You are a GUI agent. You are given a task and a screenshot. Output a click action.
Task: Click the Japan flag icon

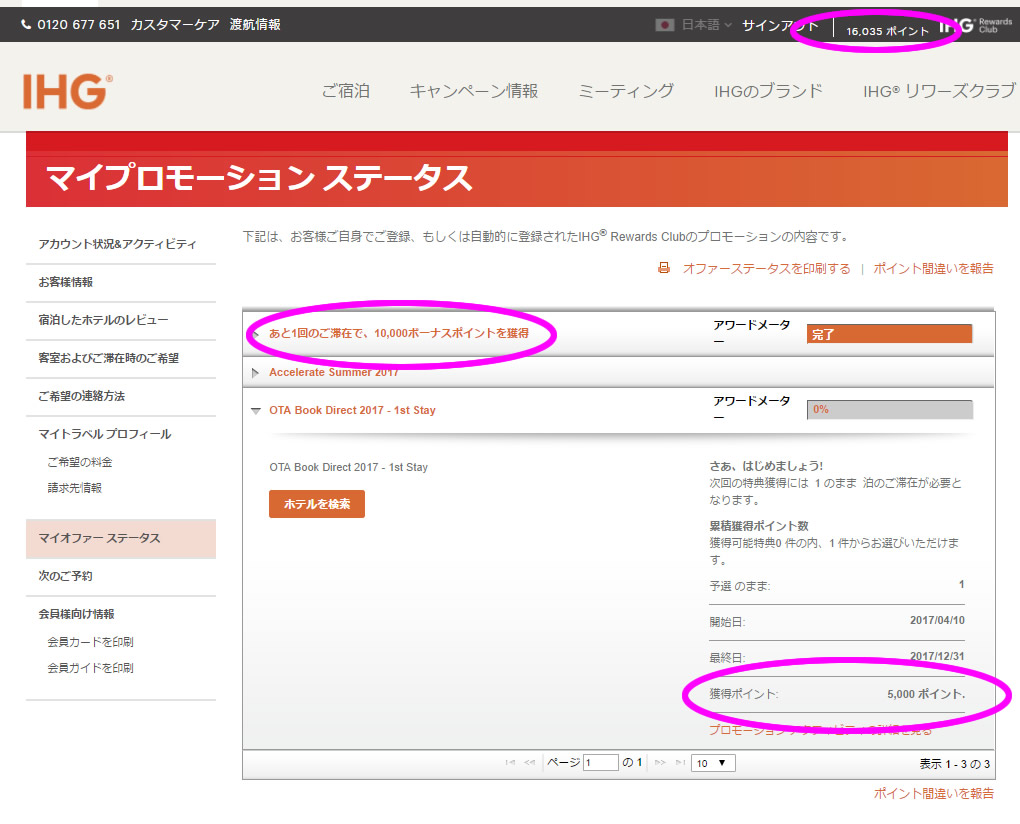tap(664, 25)
